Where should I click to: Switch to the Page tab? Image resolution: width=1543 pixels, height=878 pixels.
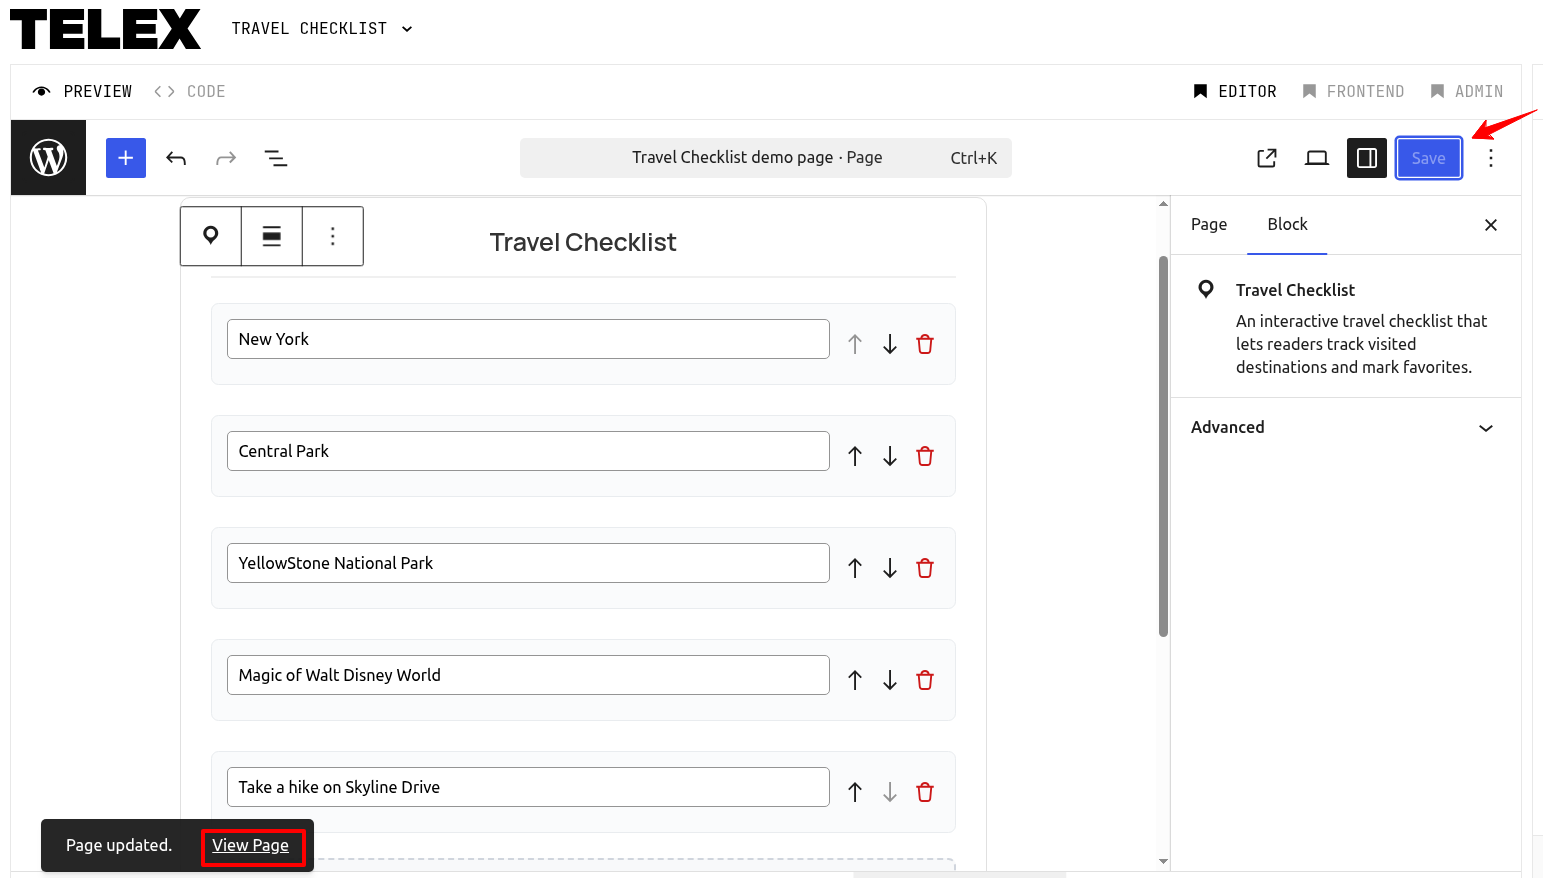1208,224
